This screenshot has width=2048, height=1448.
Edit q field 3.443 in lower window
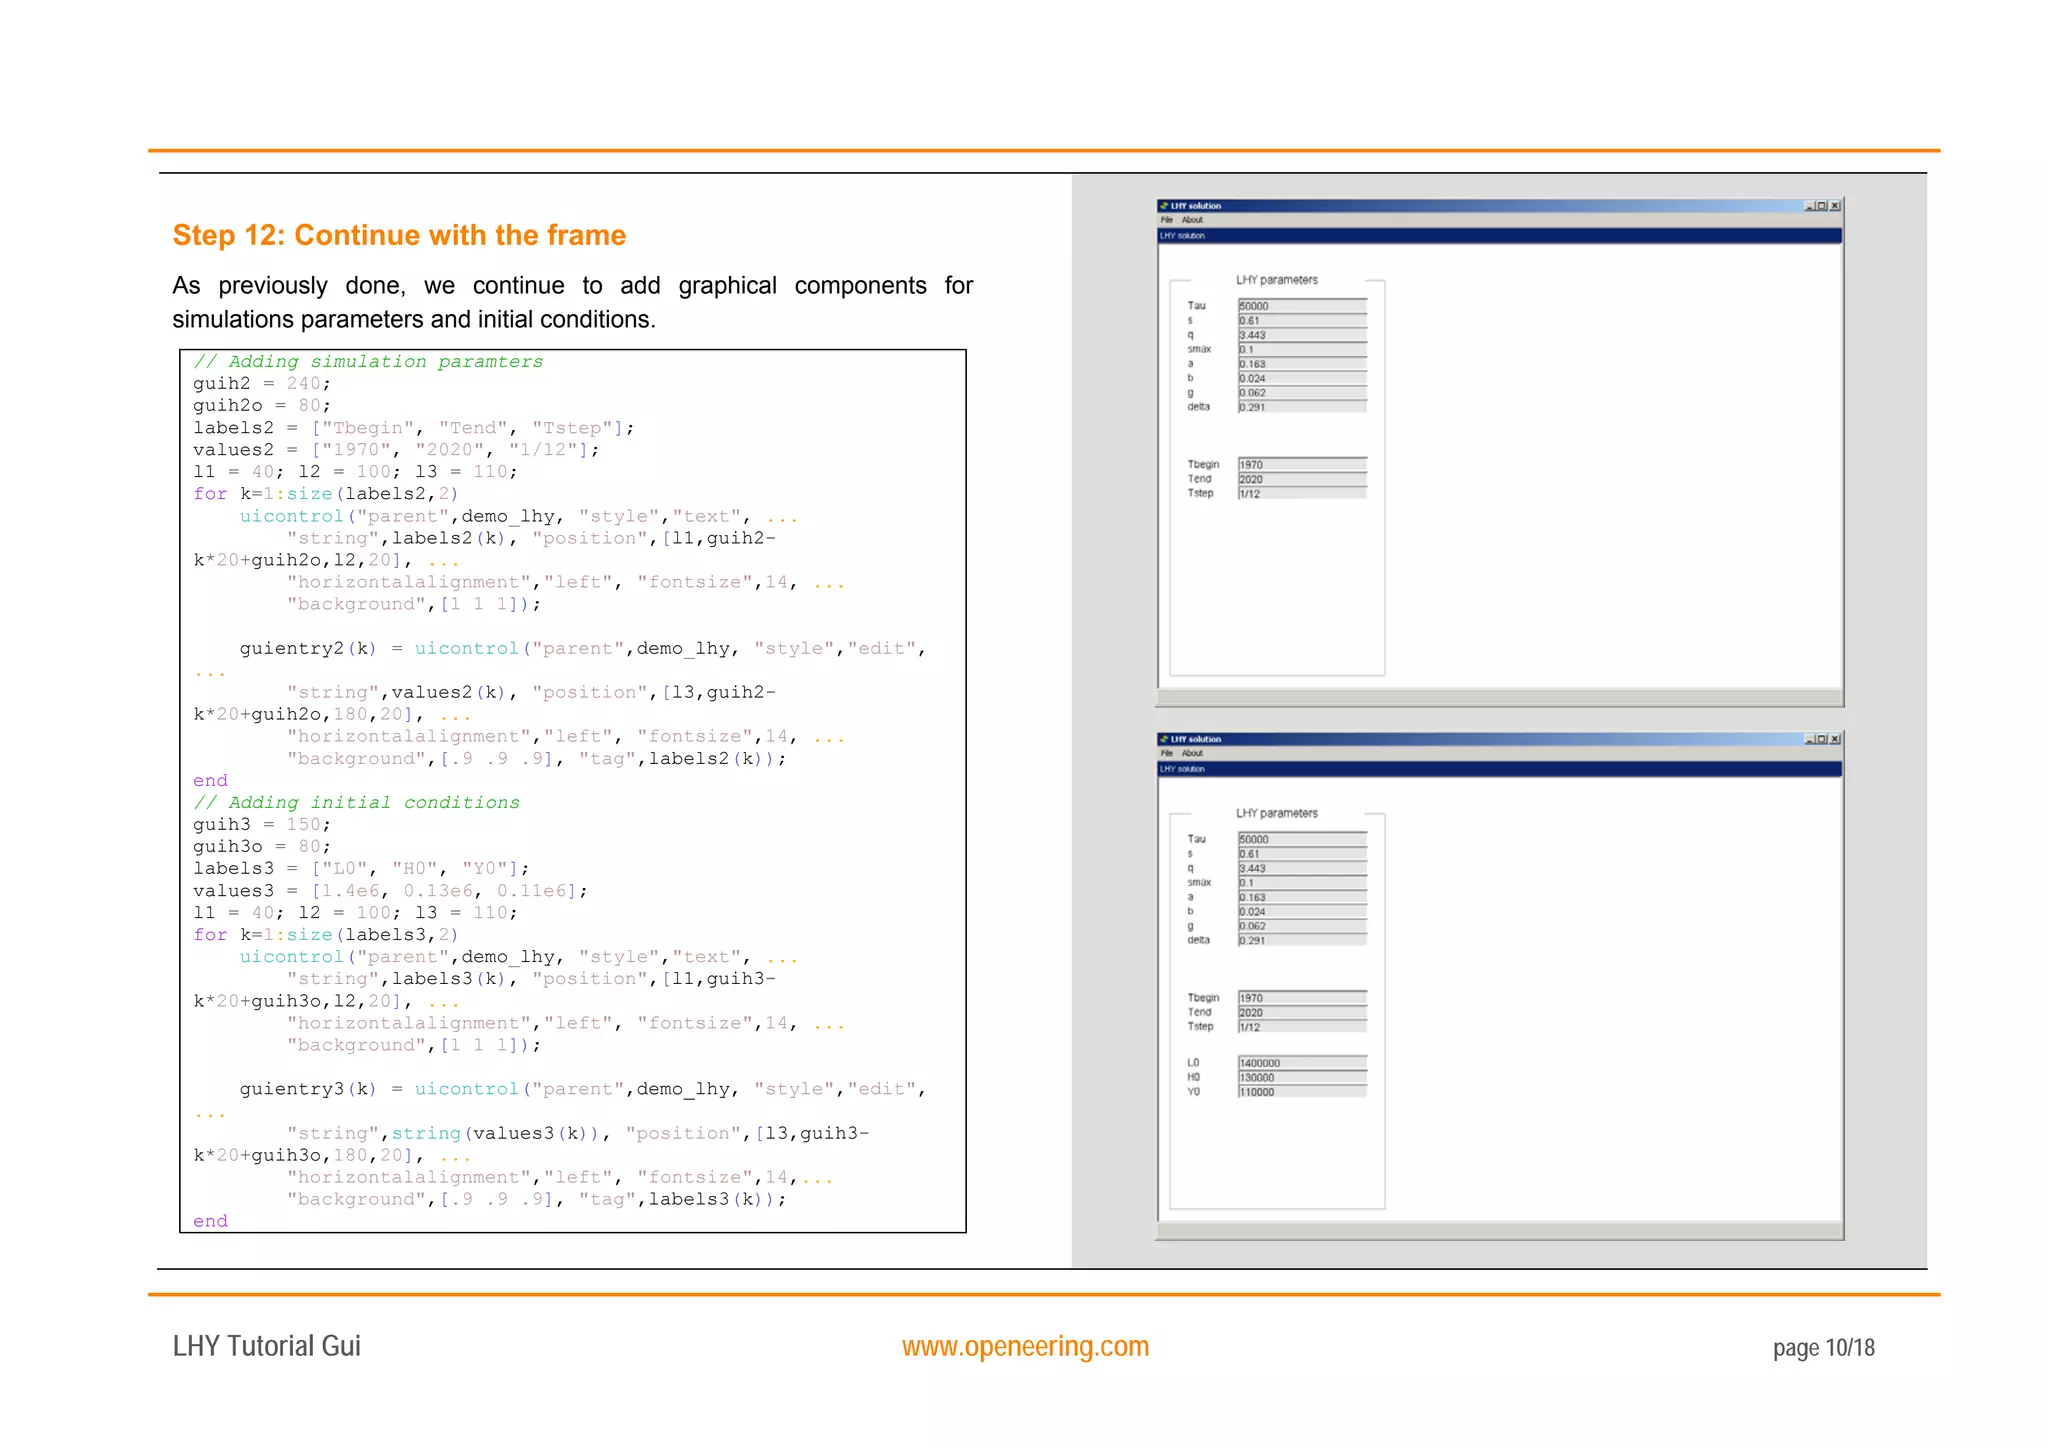1302,868
